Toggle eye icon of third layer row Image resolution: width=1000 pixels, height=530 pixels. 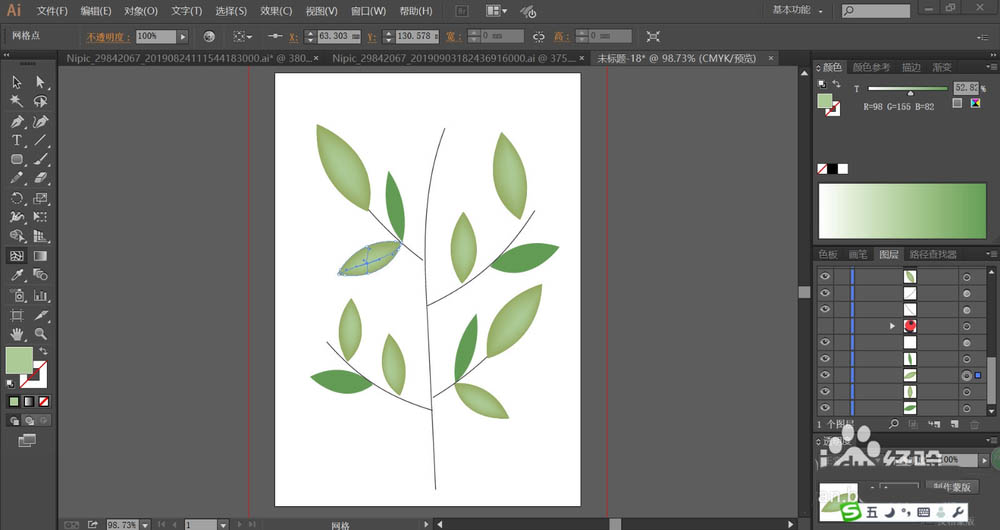click(825, 309)
